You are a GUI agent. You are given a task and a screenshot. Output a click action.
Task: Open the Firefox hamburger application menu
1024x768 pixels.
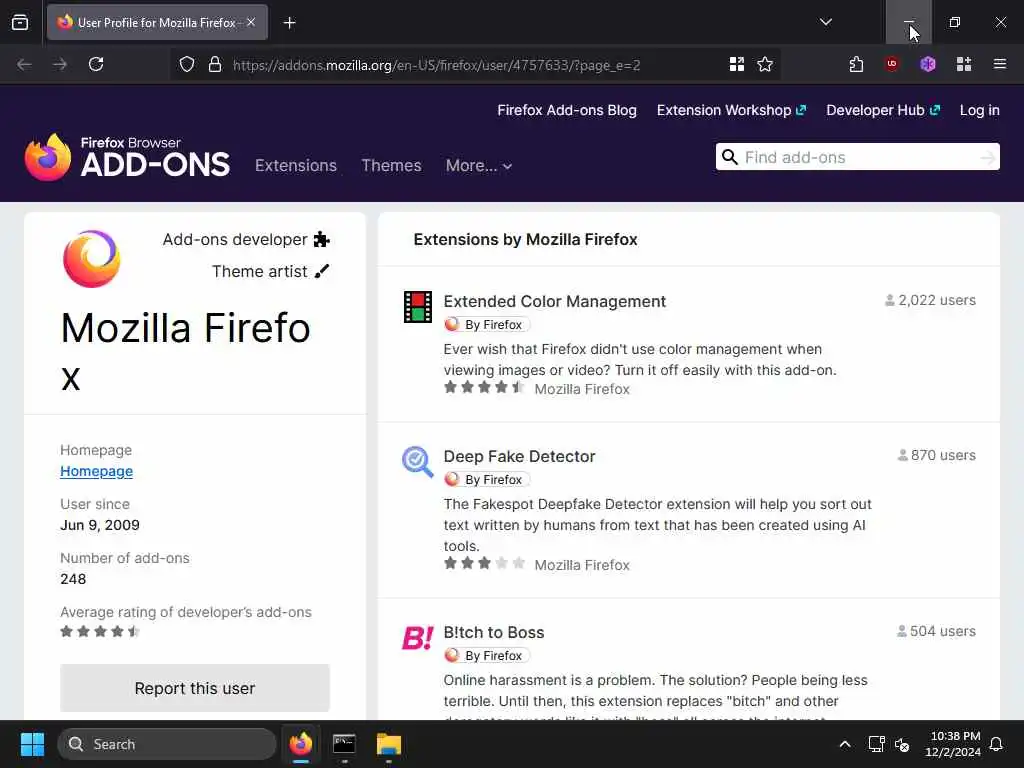point(1000,64)
